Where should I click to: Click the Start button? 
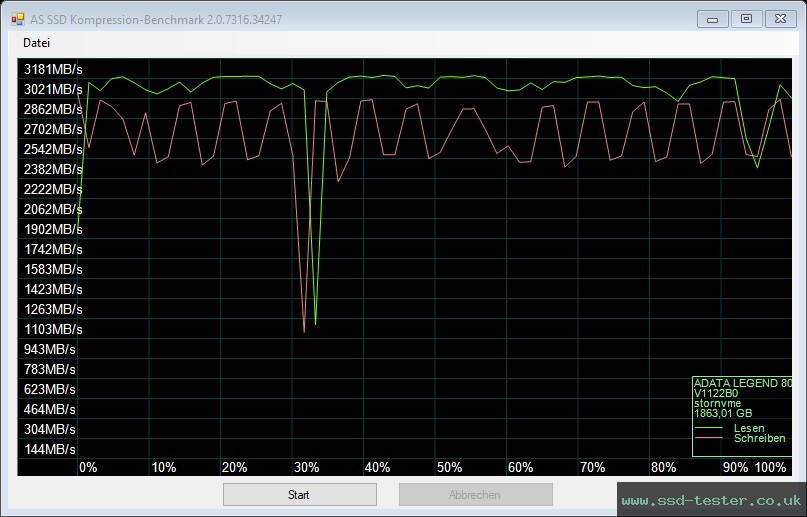[300, 495]
